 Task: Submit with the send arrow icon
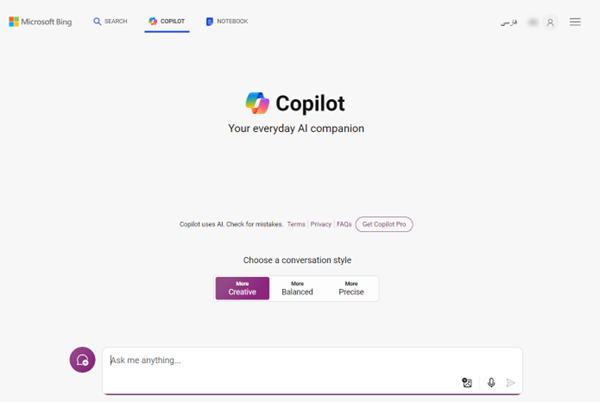click(x=510, y=382)
